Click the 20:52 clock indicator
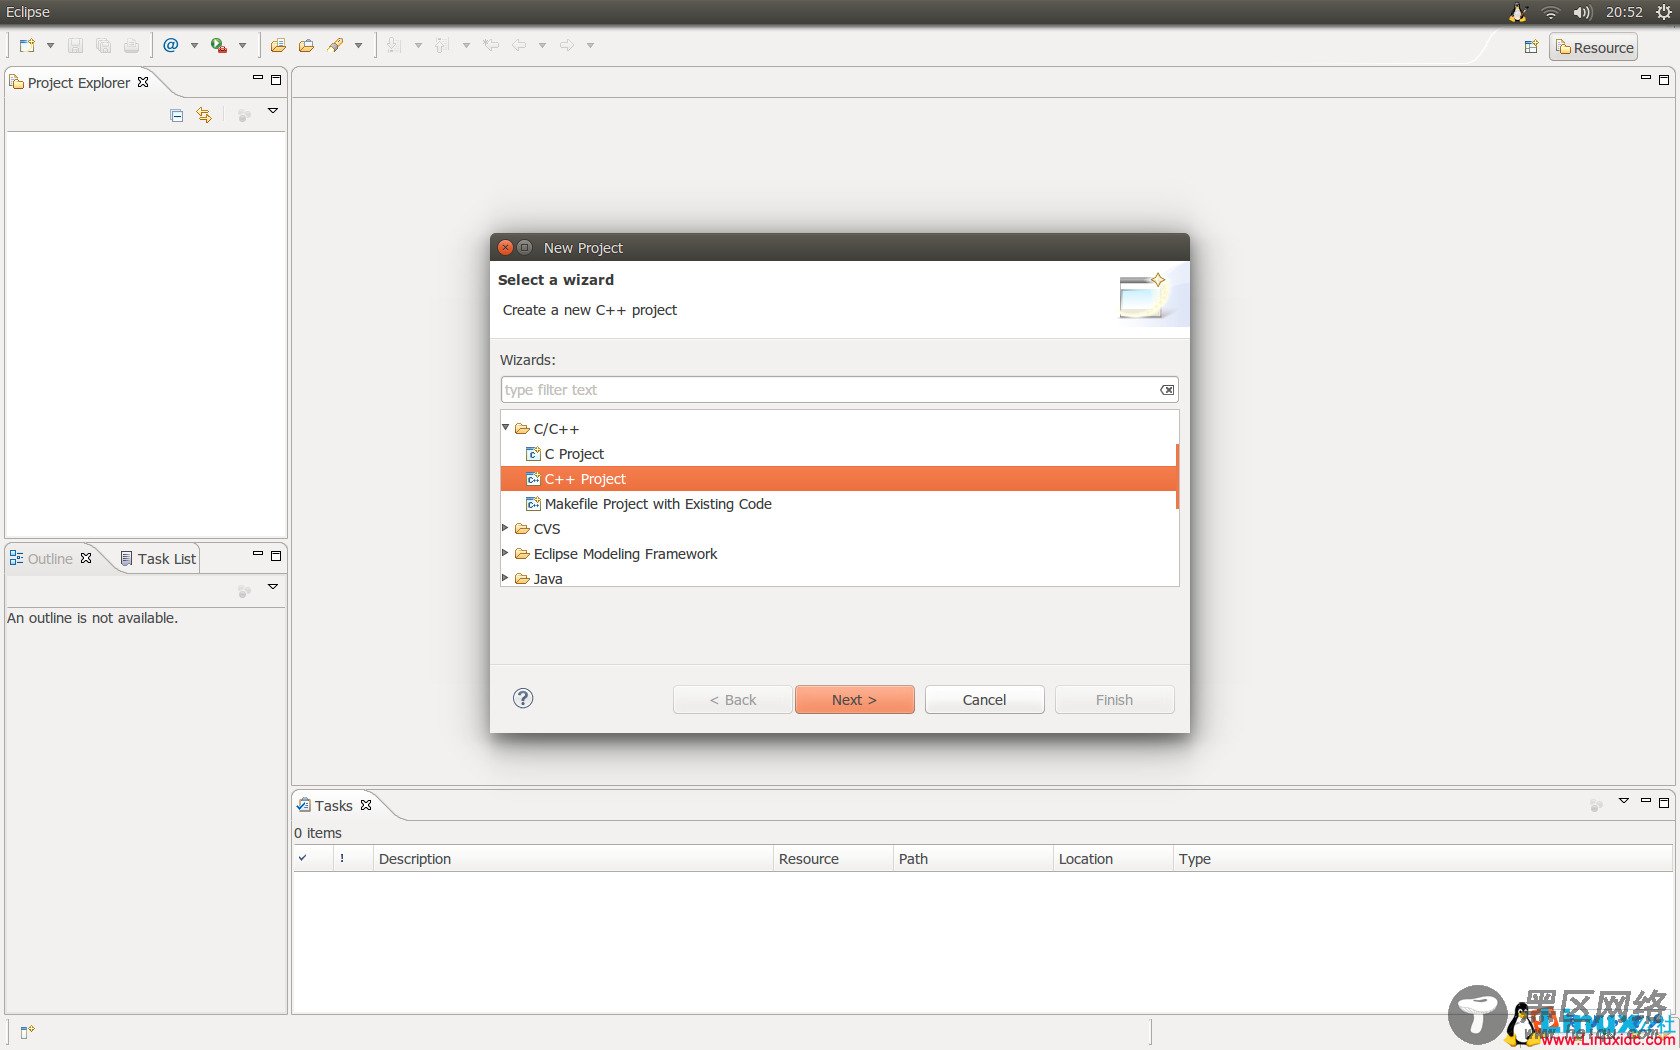Screen dimensions: 1680x1050 1624,12
